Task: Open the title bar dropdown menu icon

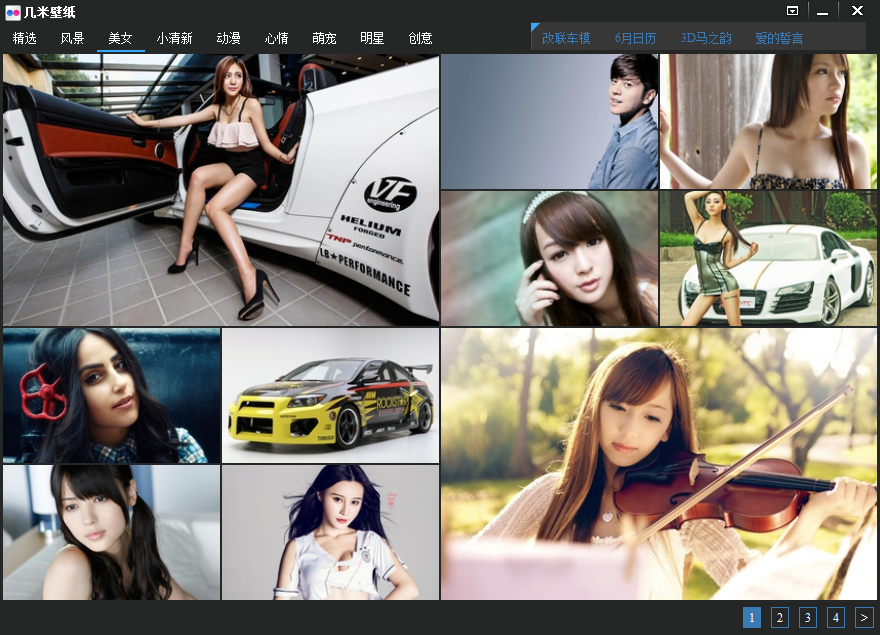Action: click(792, 11)
